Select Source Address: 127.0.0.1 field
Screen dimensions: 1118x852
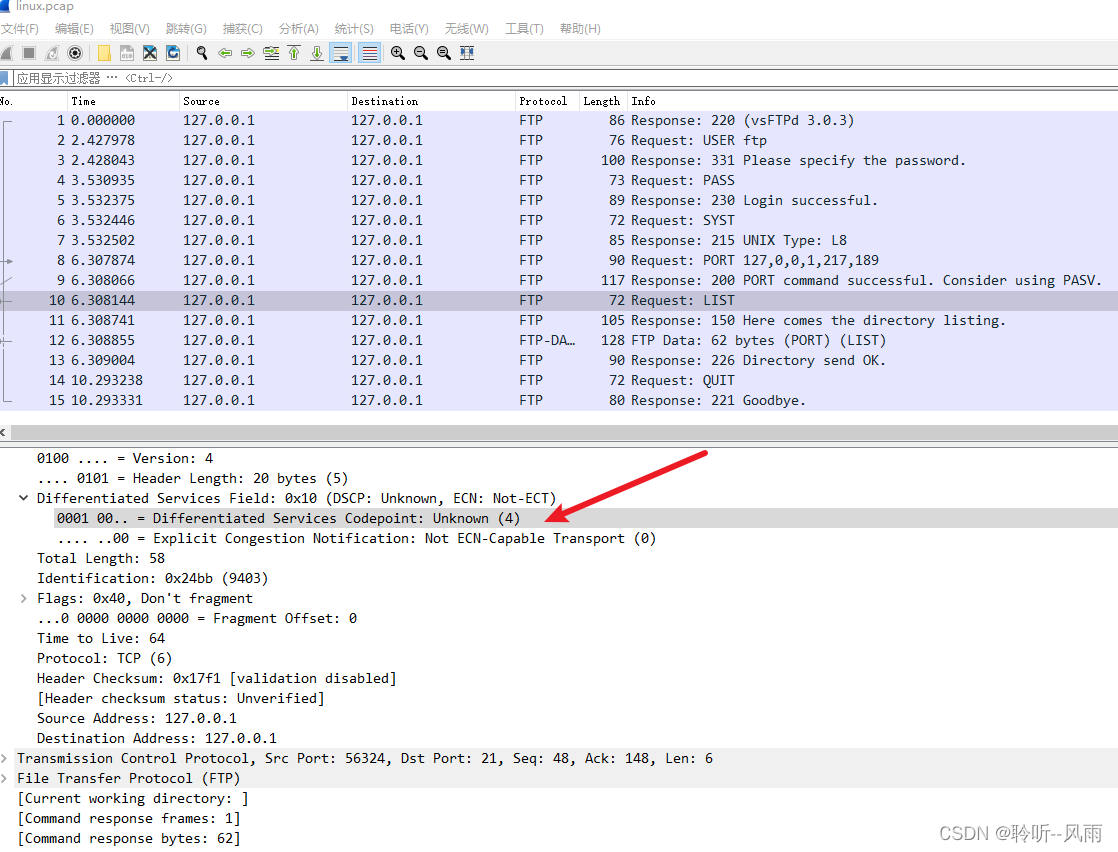pos(137,718)
